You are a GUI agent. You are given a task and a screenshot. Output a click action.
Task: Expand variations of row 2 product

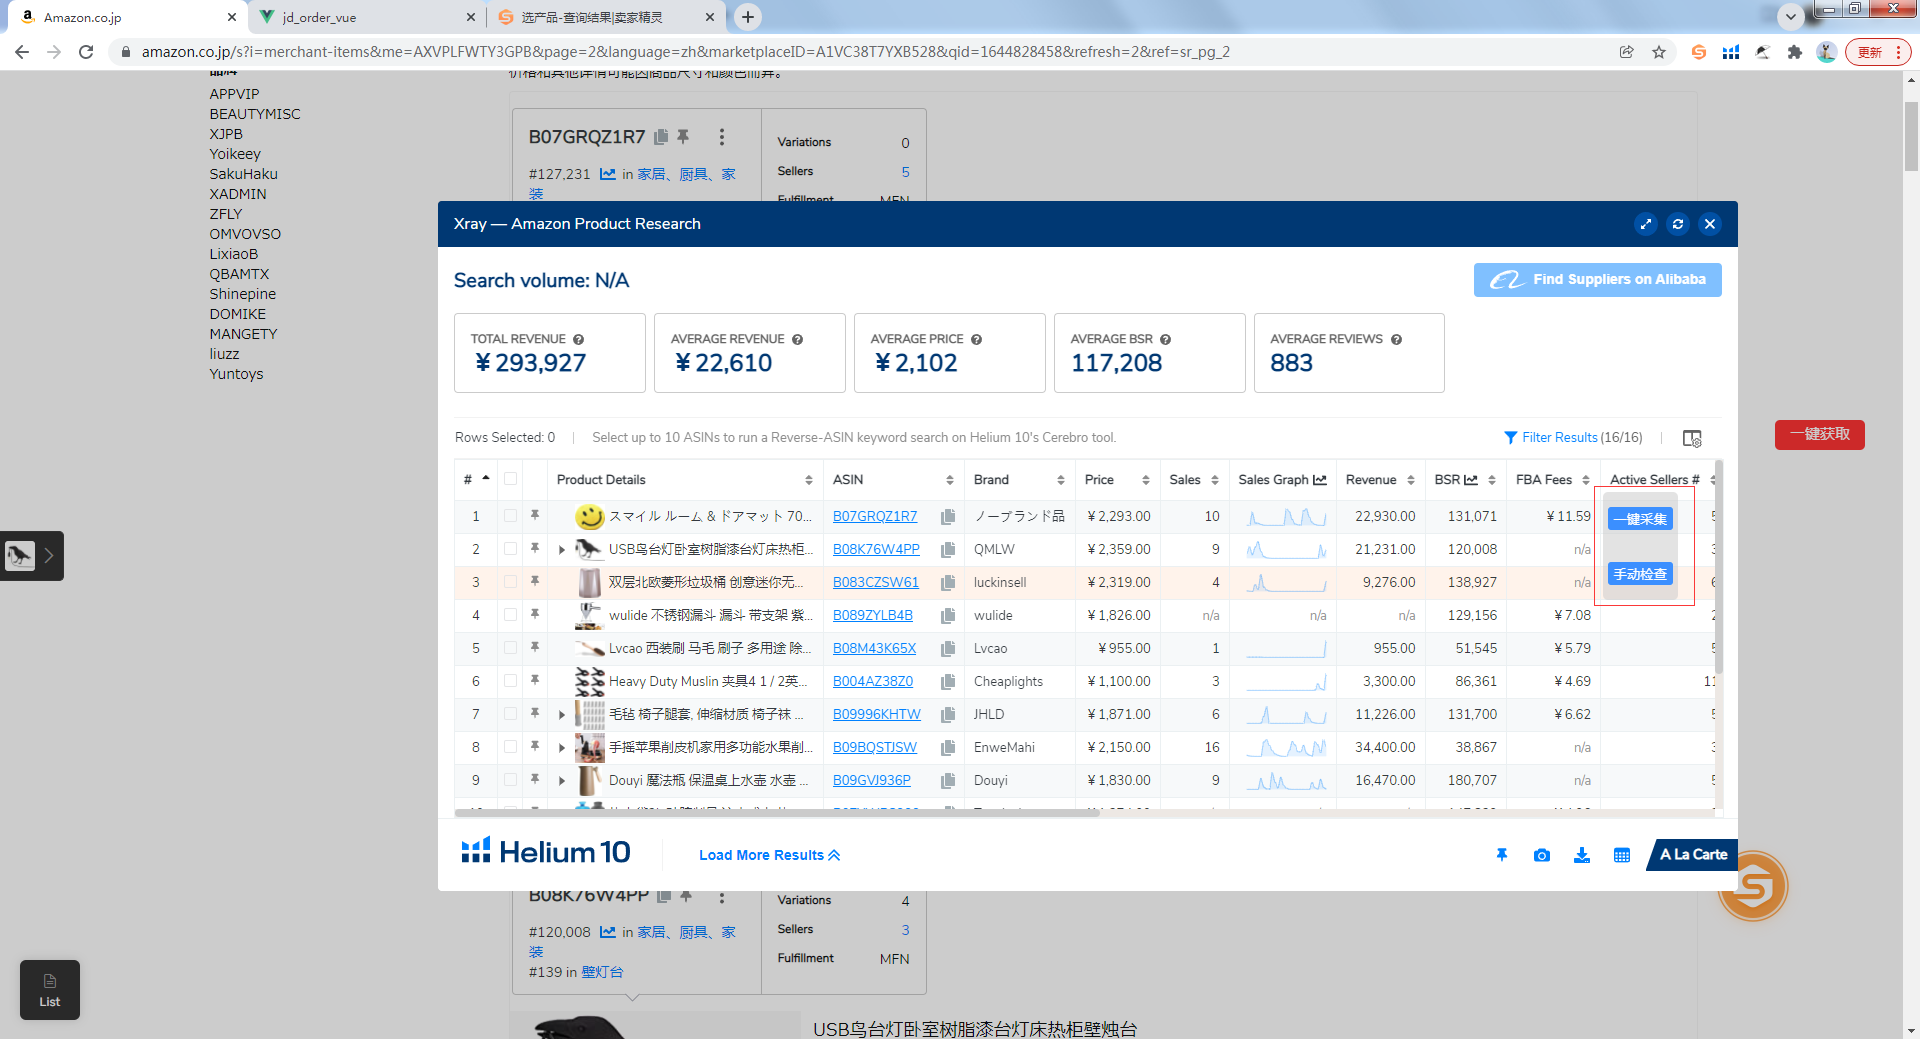pos(562,550)
